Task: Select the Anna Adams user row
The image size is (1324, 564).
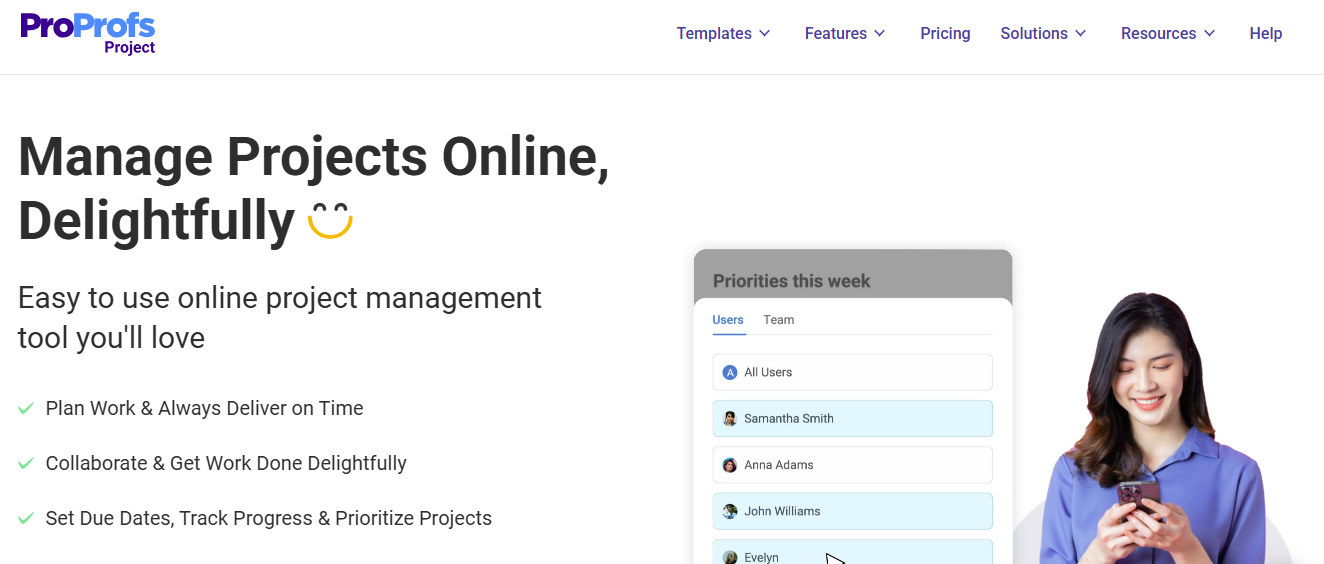Action: [x=852, y=465]
